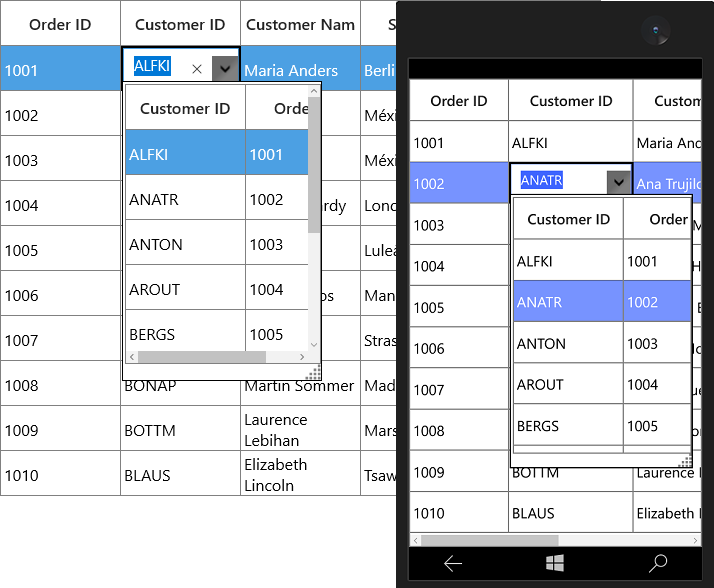Click order 1010 cell in phone grid
Screen dimensions: 714x588
pos(459,513)
